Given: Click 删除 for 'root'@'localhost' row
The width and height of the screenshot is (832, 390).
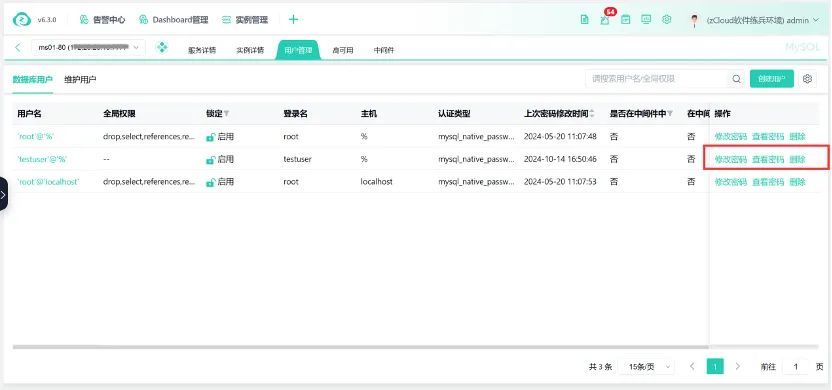Looking at the screenshot, I should point(797,181).
